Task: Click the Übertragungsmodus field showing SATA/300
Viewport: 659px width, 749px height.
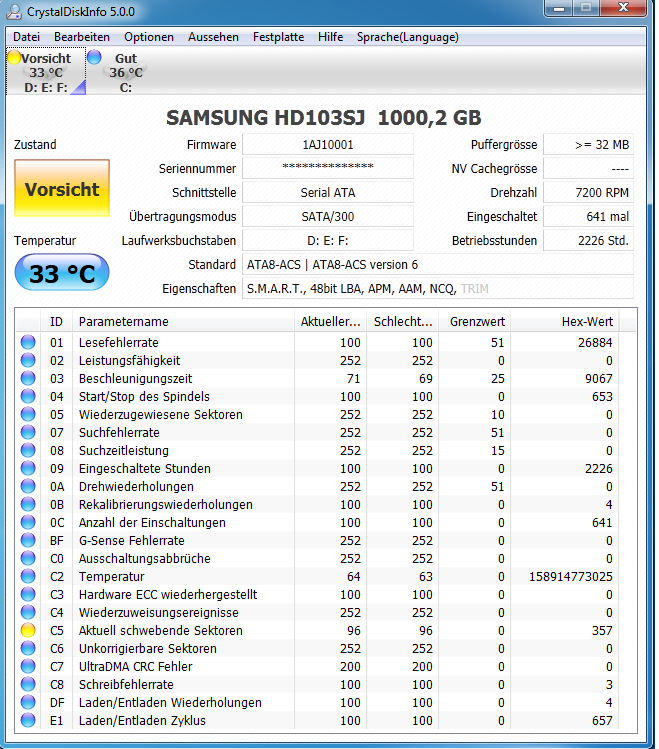Action: (x=328, y=216)
